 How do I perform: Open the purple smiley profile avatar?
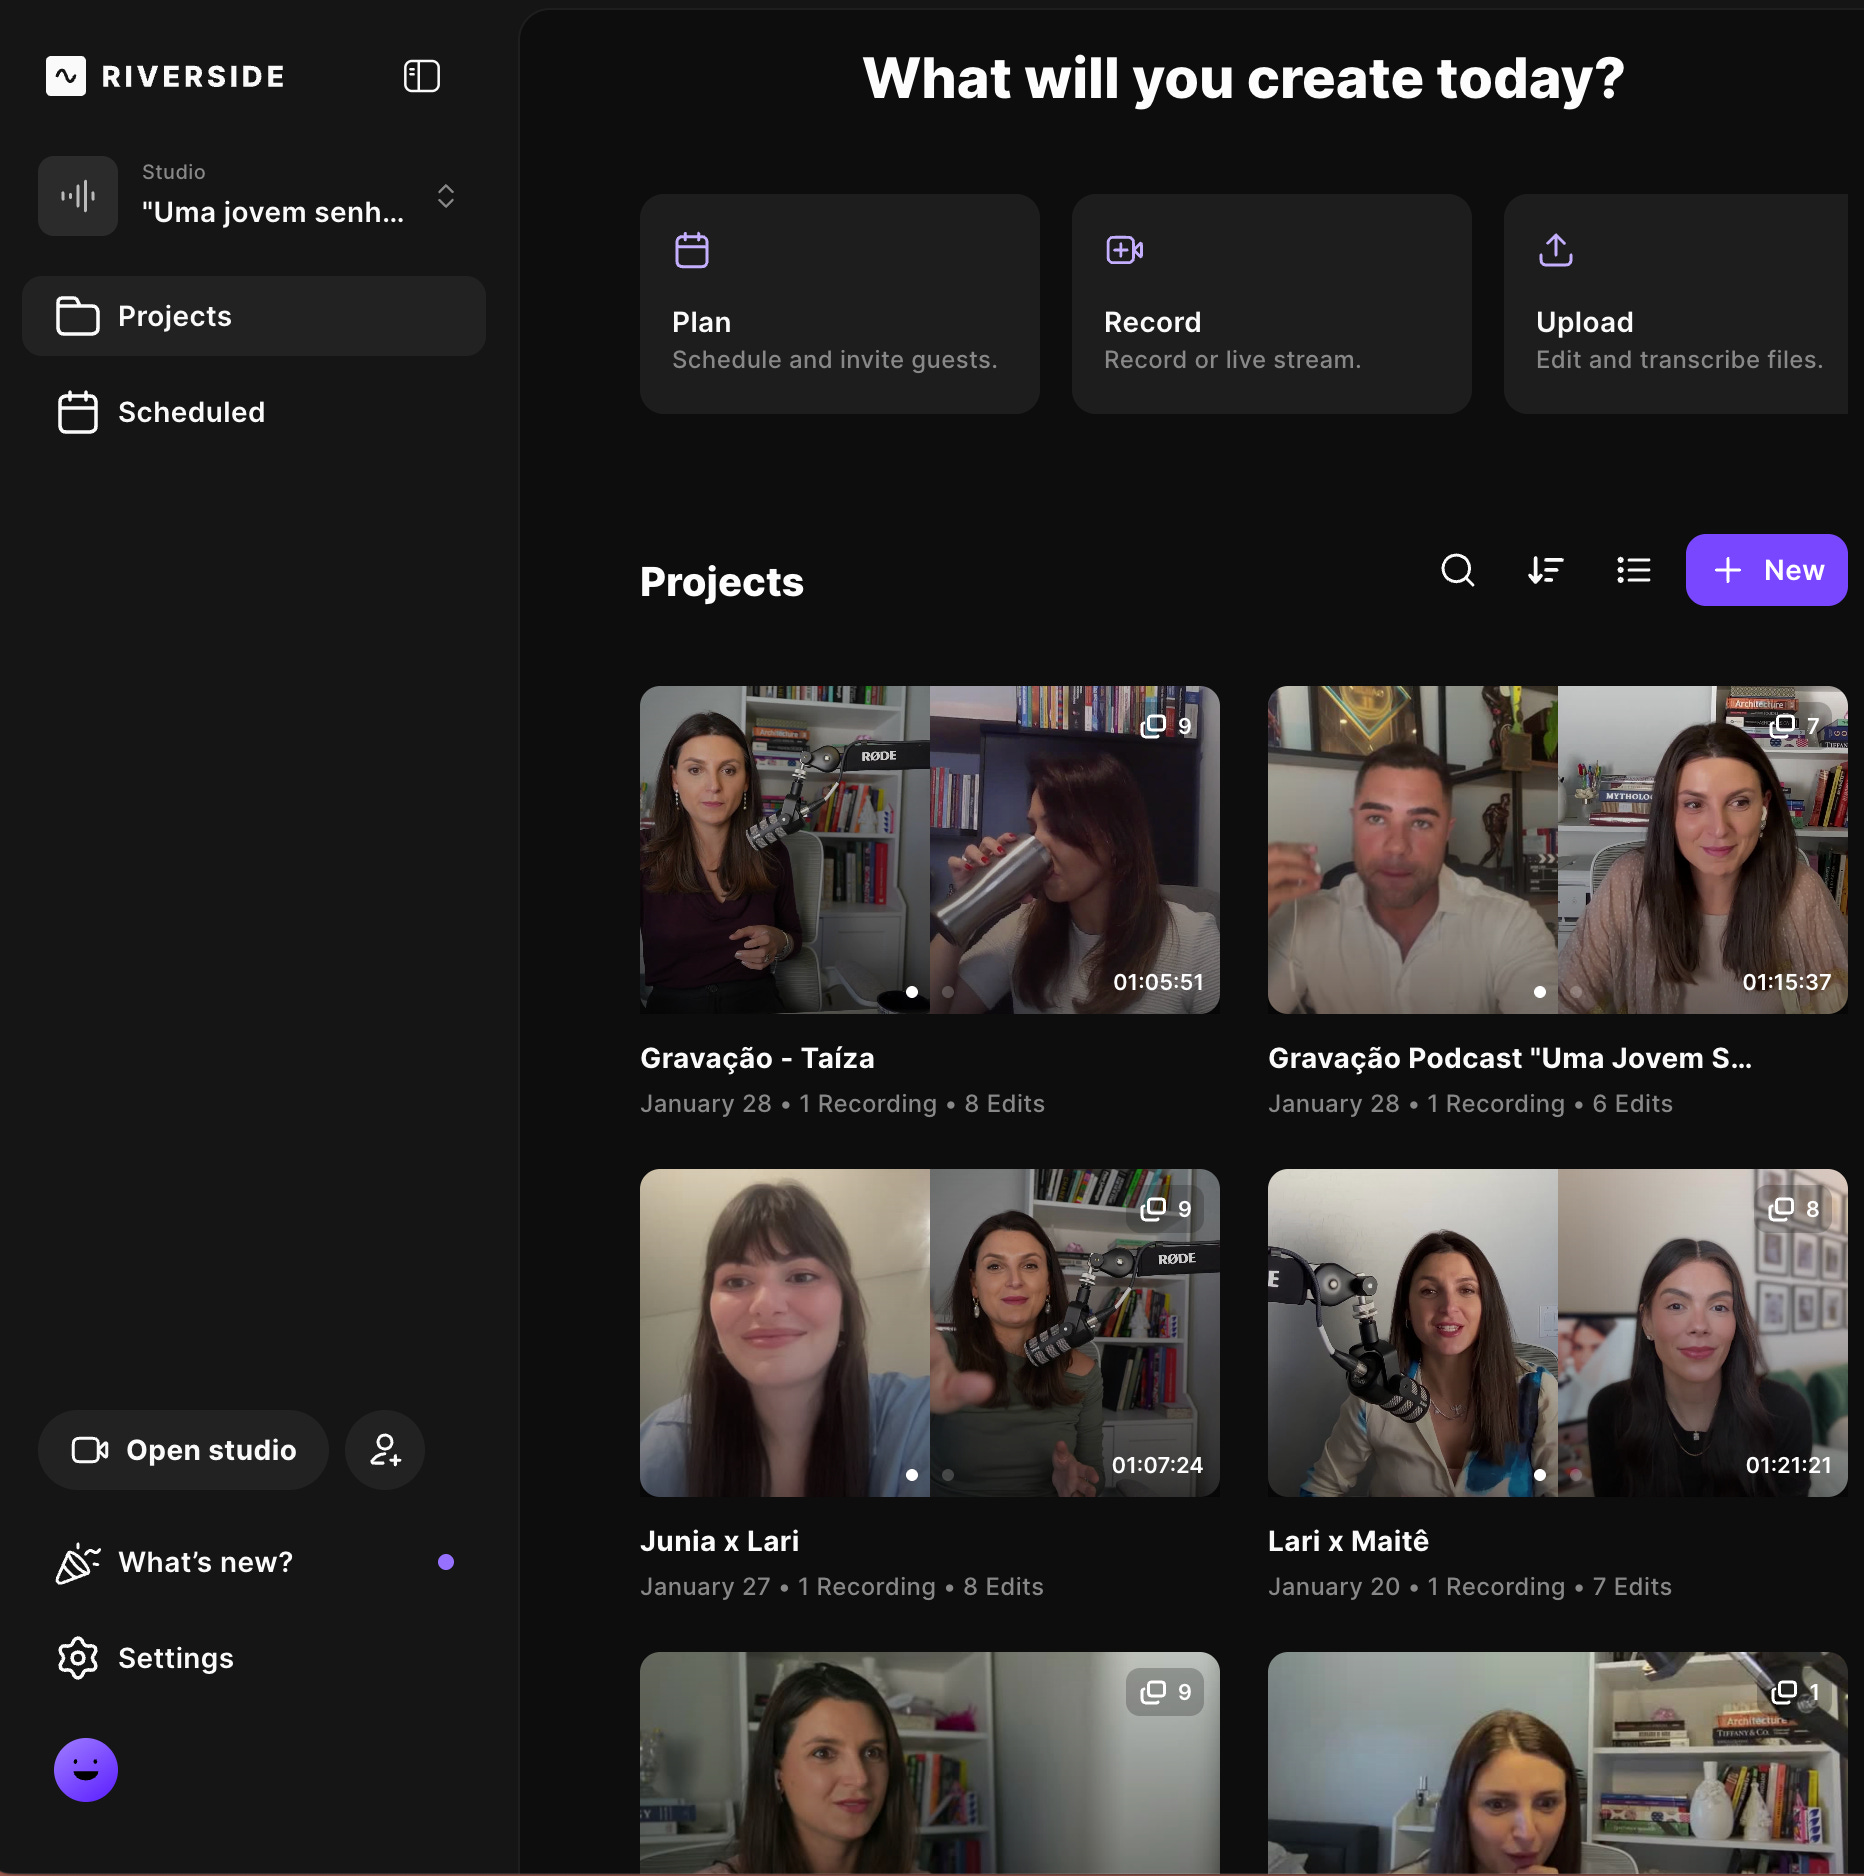pyautogui.click(x=86, y=1770)
